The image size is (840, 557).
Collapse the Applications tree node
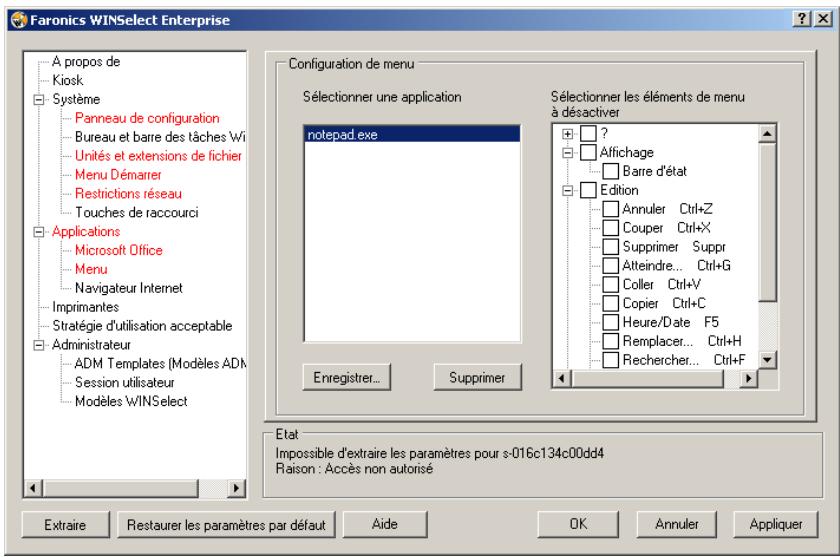point(39,232)
